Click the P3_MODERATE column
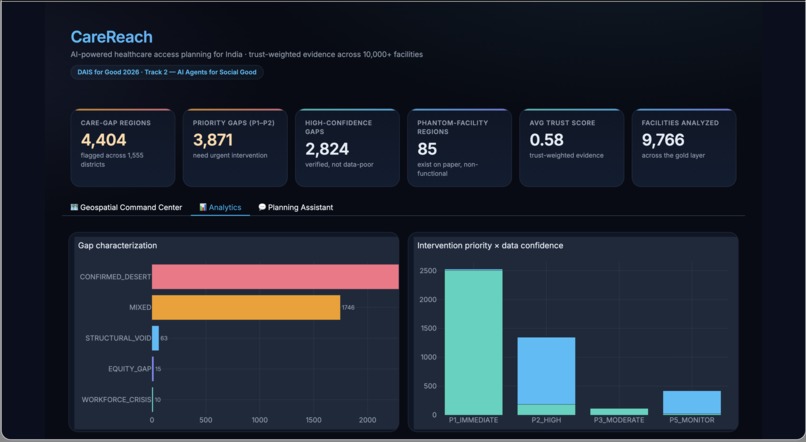 coord(619,412)
